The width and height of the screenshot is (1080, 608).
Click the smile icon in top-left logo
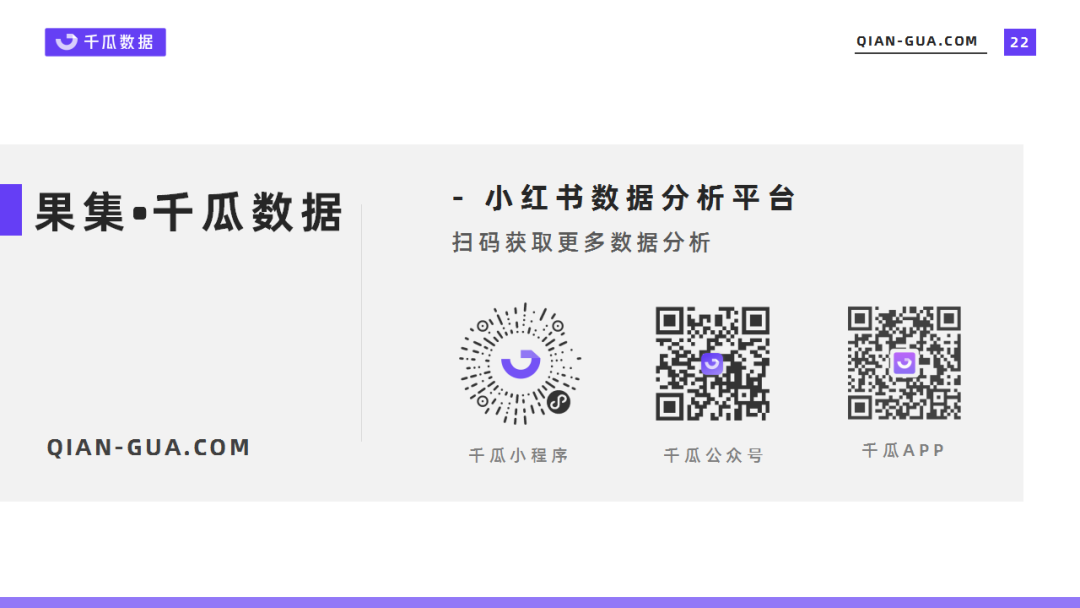(67, 41)
